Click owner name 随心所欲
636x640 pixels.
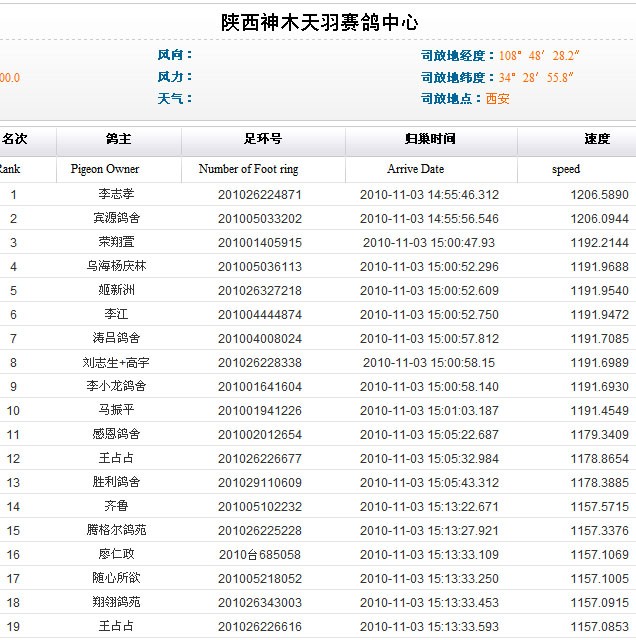(118, 578)
